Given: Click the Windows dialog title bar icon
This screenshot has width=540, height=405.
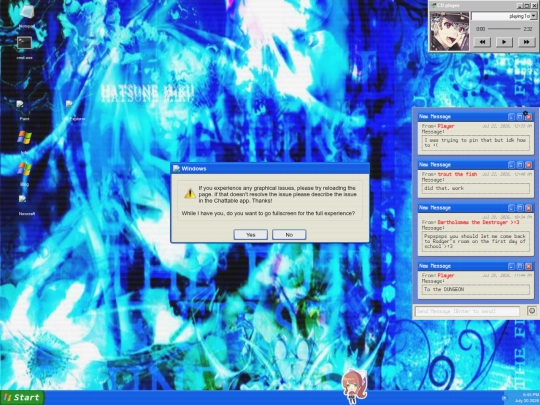Looking at the screenshot, I should coord(176,168).
